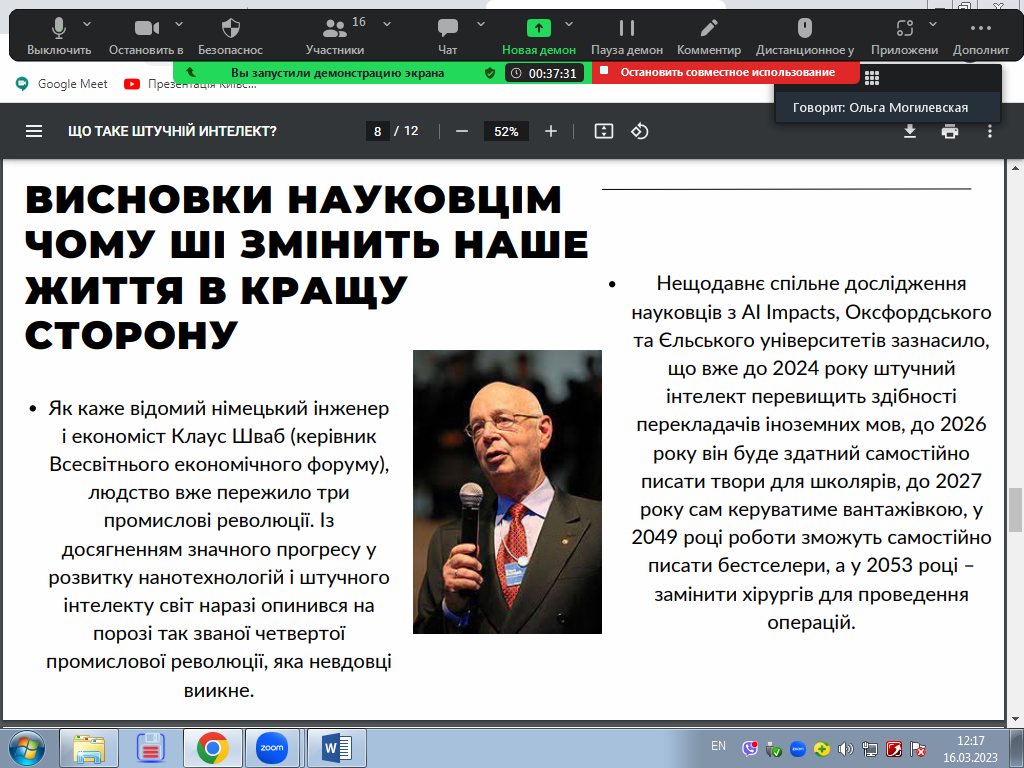
Task: Open Участники participants panel
Action: (x=335, y=36)
